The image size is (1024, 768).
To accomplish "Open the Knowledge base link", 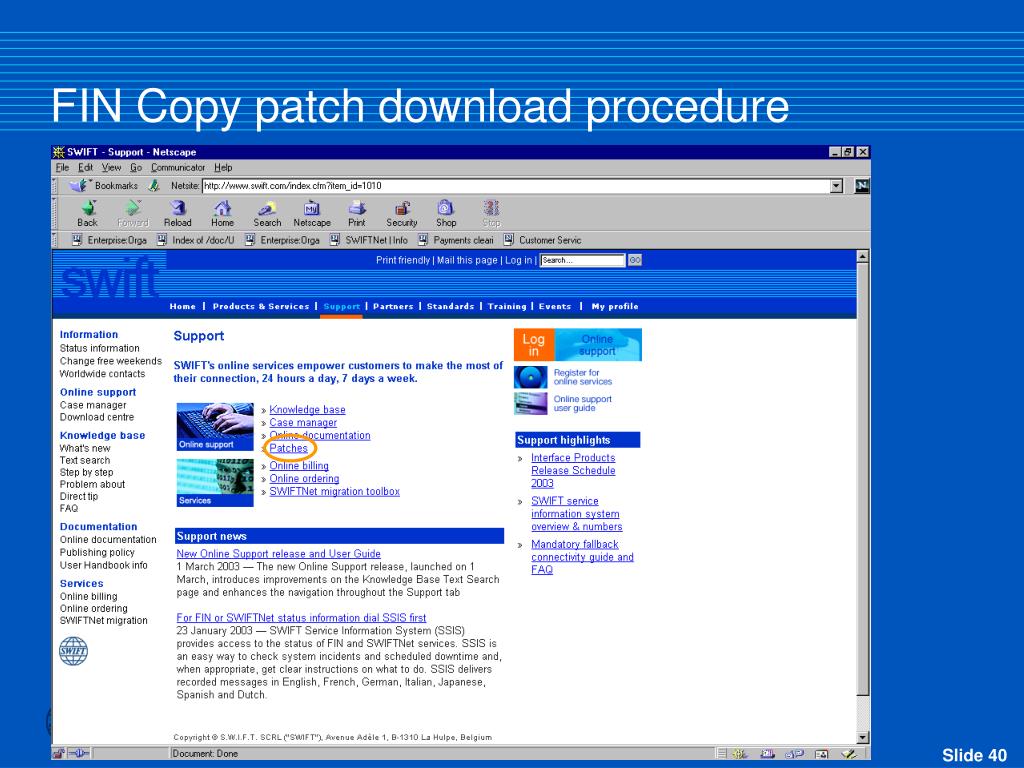I will click(x=308, y=410).
